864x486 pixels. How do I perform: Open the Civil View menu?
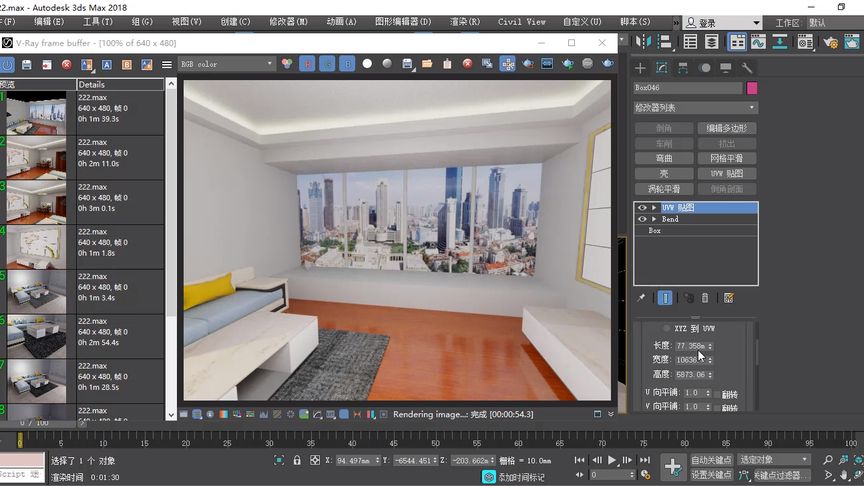pos(521,22)
